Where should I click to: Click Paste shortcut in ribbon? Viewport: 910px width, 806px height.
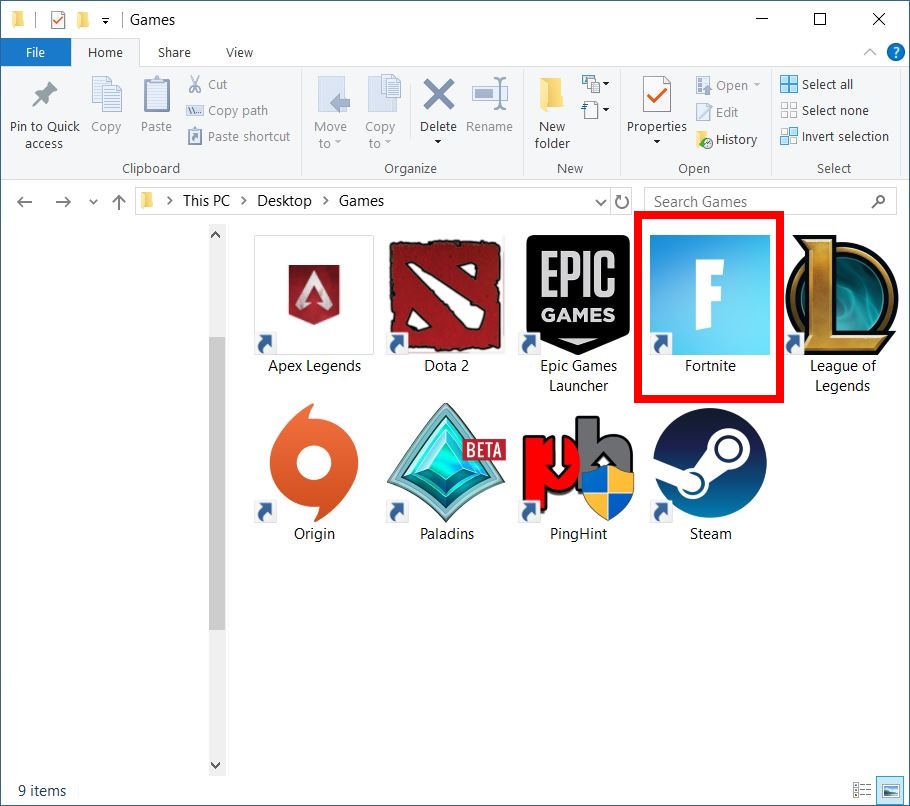click(x=239, y=136)
